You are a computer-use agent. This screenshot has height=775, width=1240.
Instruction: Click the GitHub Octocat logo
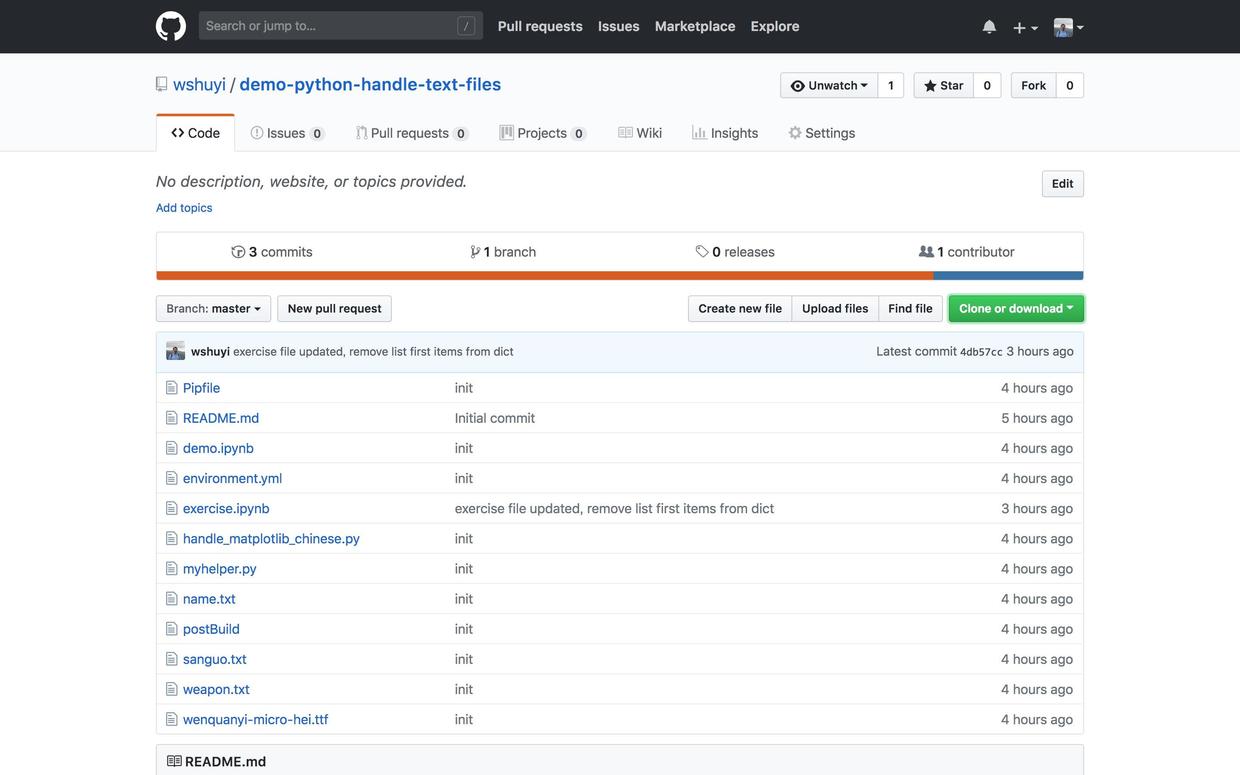coord(171,26)
